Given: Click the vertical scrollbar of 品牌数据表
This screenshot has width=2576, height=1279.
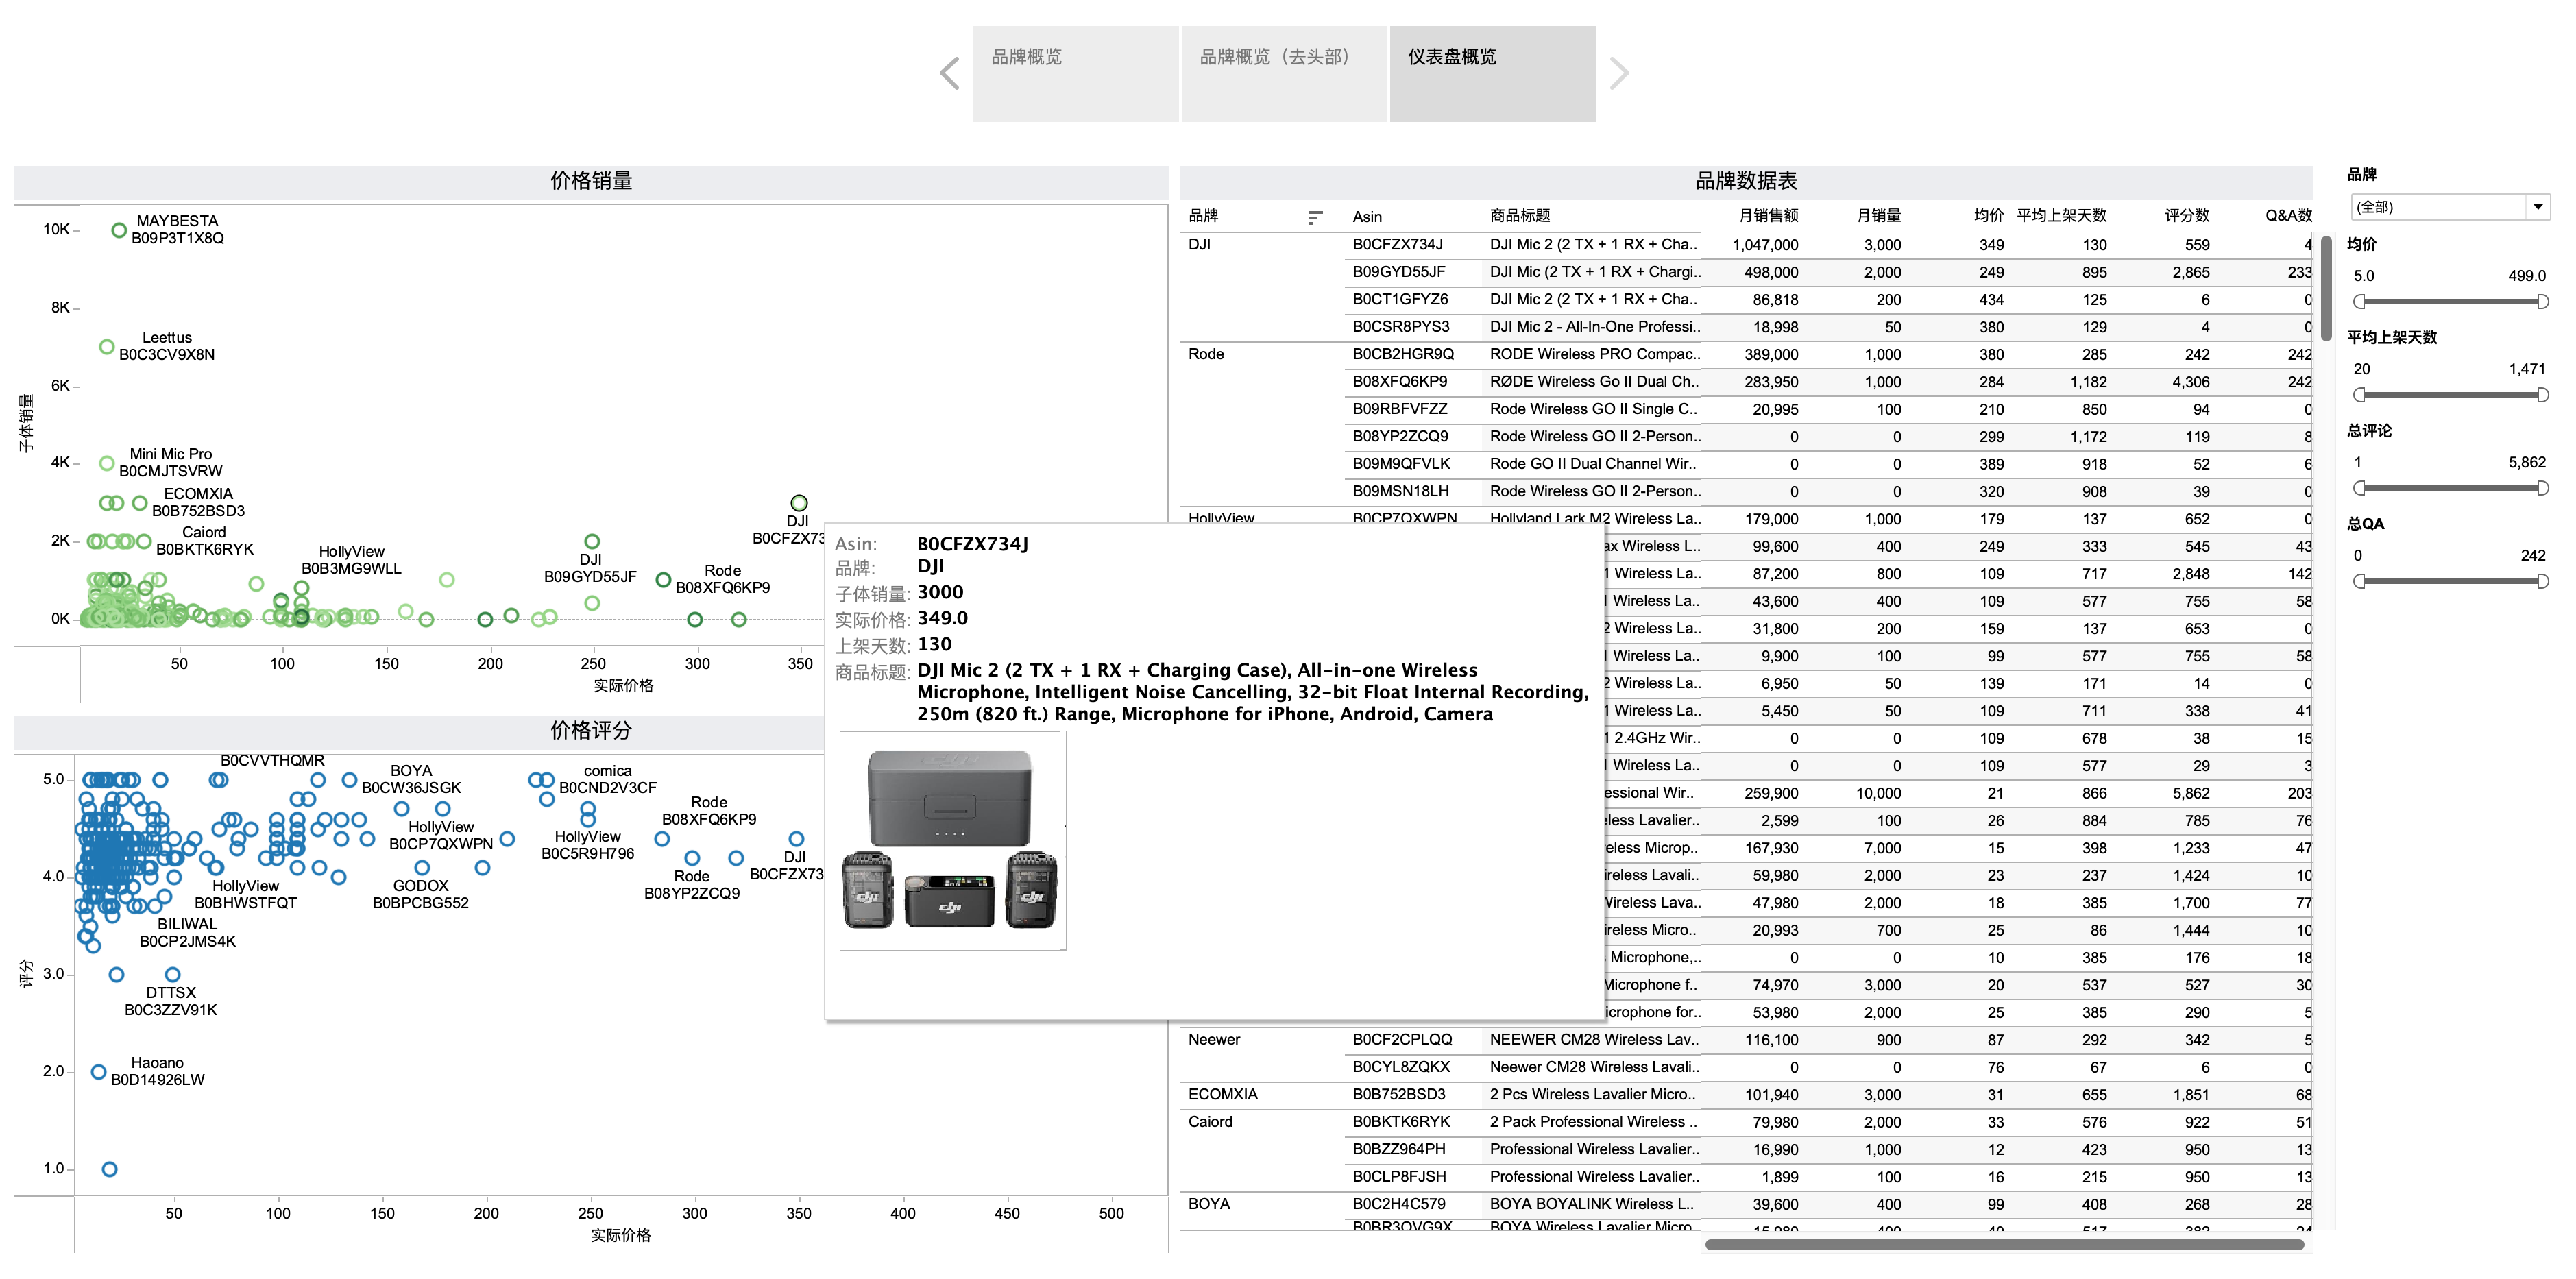Looking at the screenshot, I should pyautogui.click(x=2326, y=290).
